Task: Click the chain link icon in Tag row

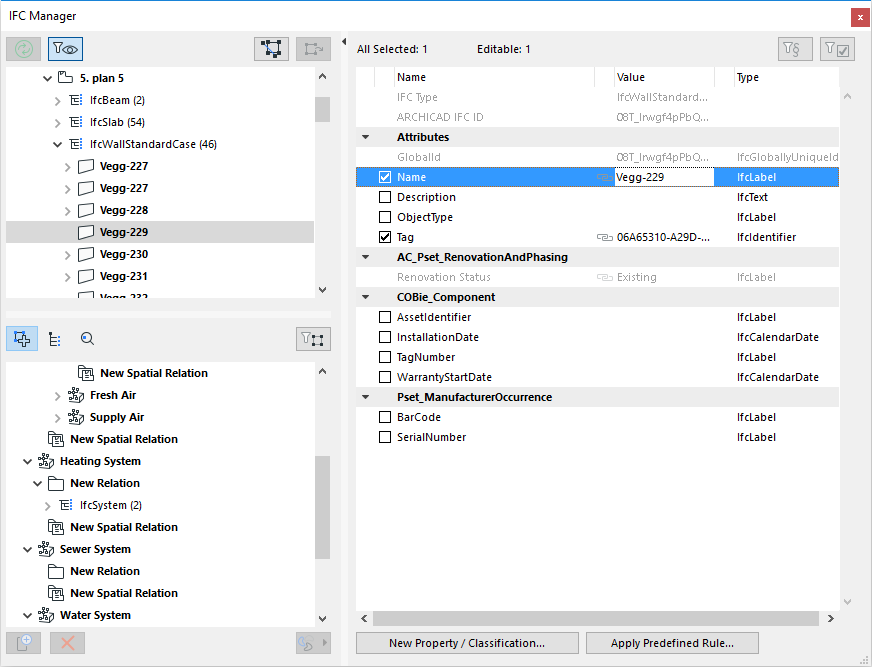Action: pyautogui.click(x=605, y=238)
